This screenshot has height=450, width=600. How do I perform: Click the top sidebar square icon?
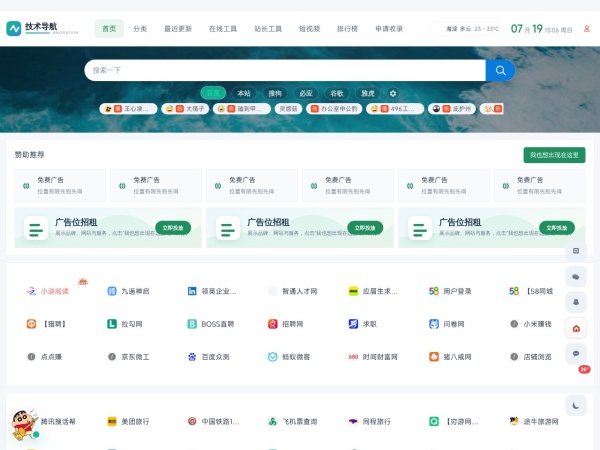[x=576, y=251]
